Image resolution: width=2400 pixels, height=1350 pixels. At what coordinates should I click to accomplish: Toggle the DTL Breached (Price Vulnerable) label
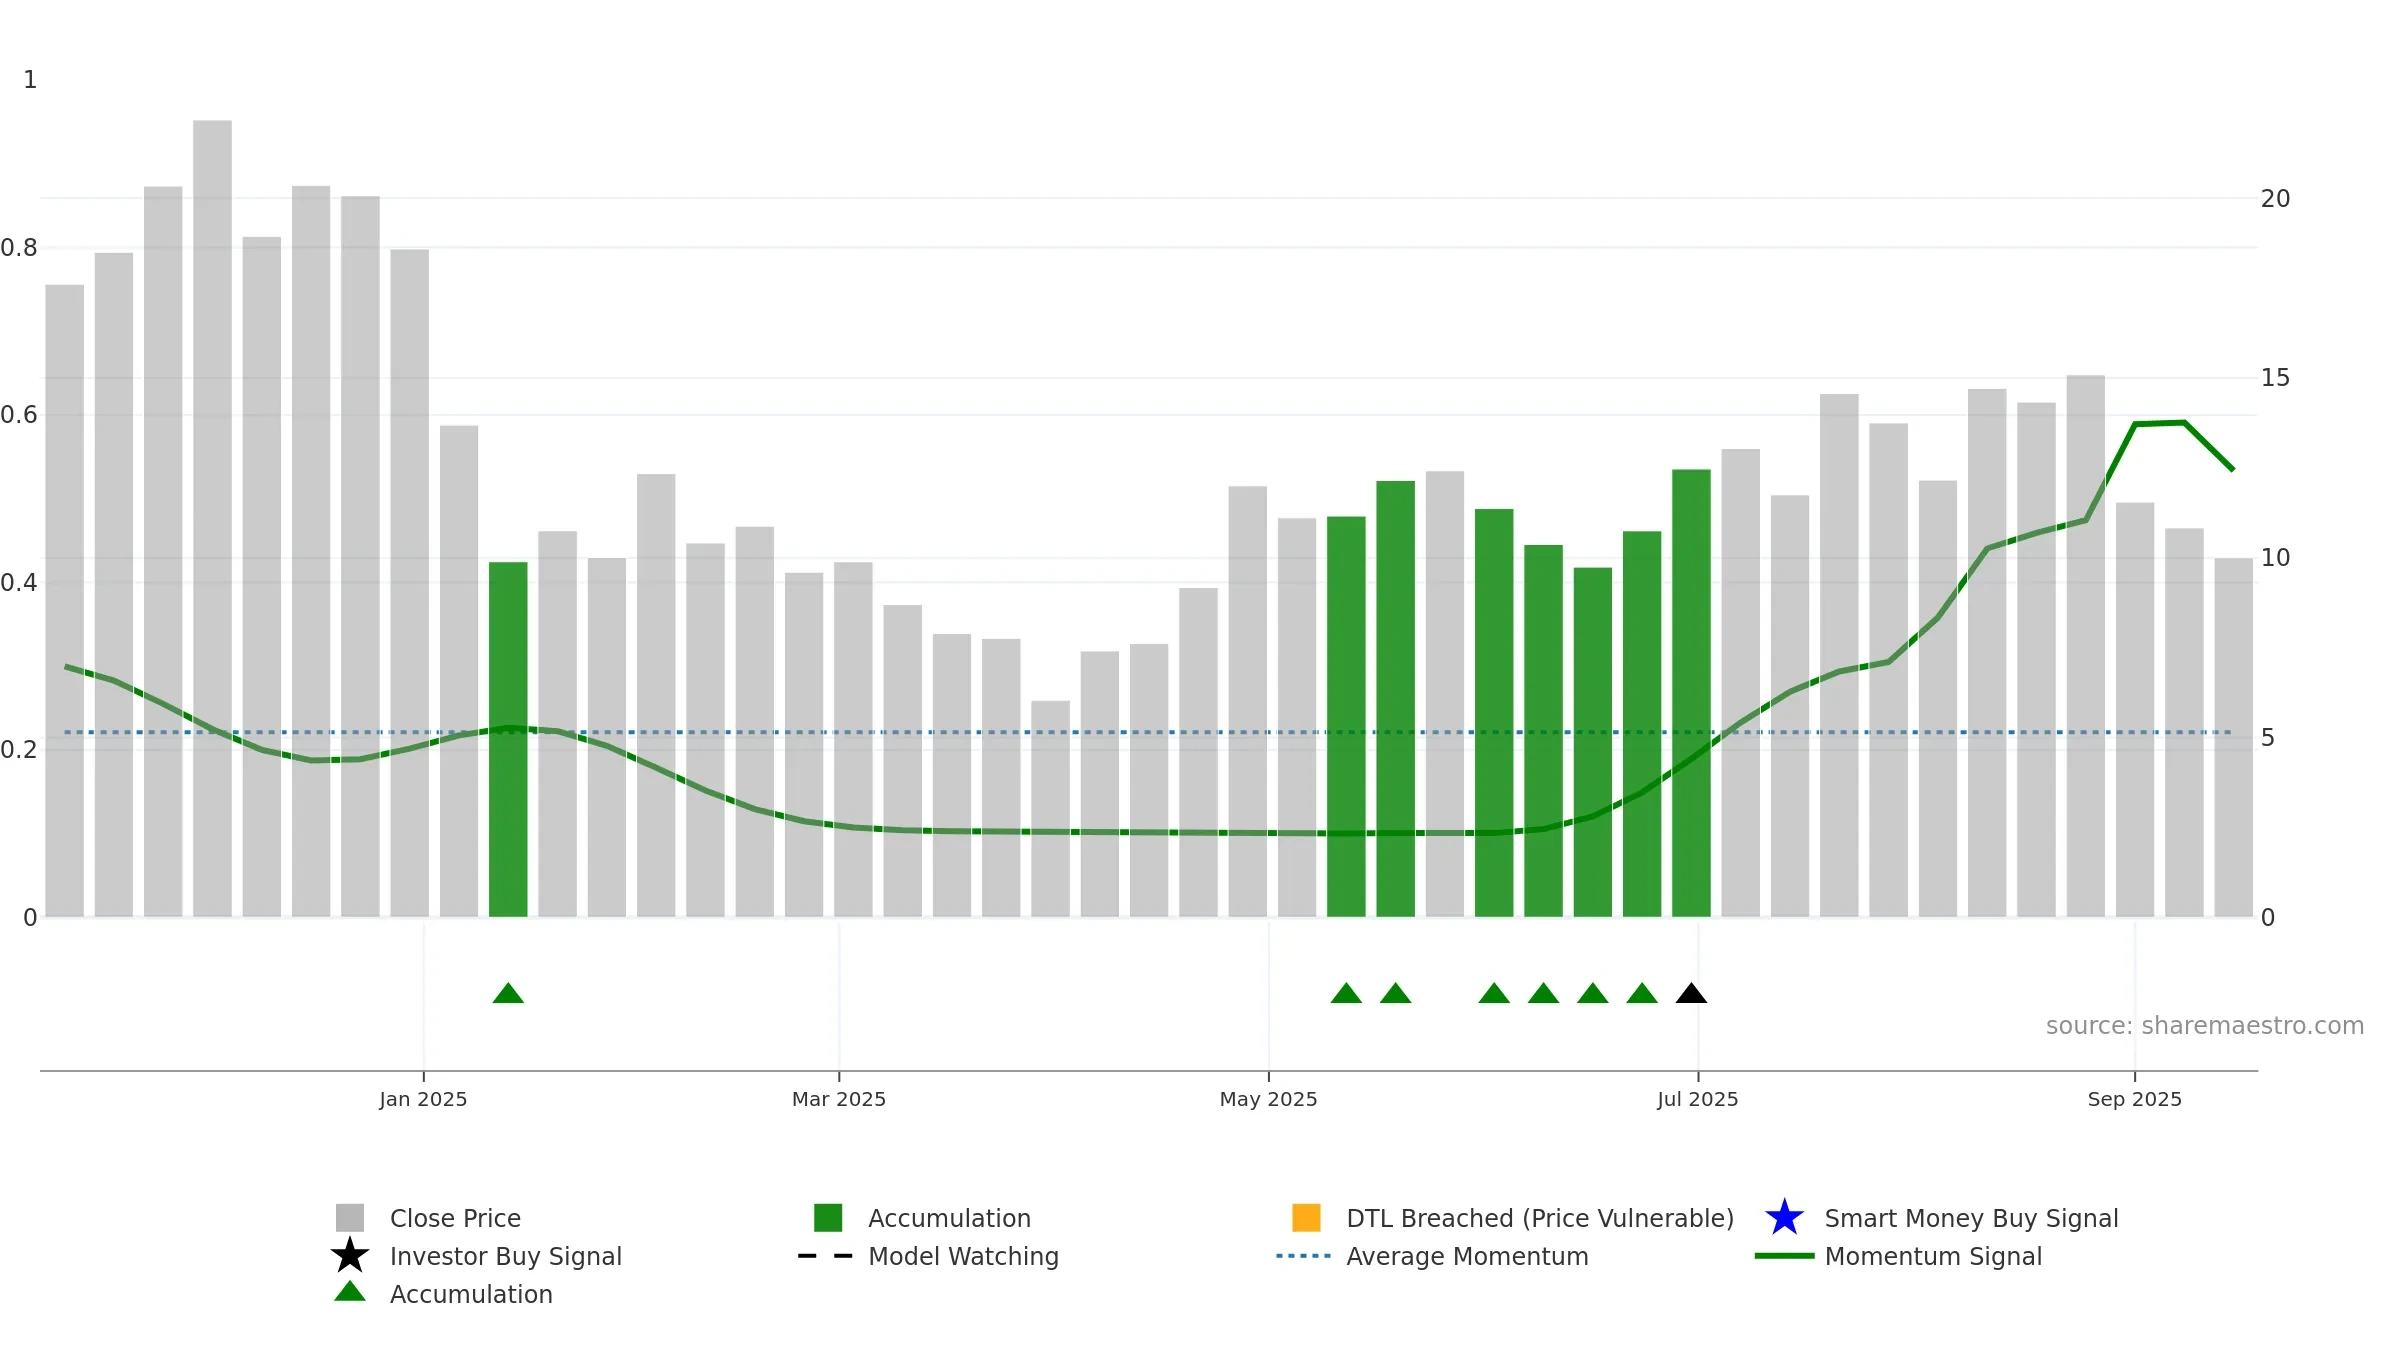(1540, 1218)
